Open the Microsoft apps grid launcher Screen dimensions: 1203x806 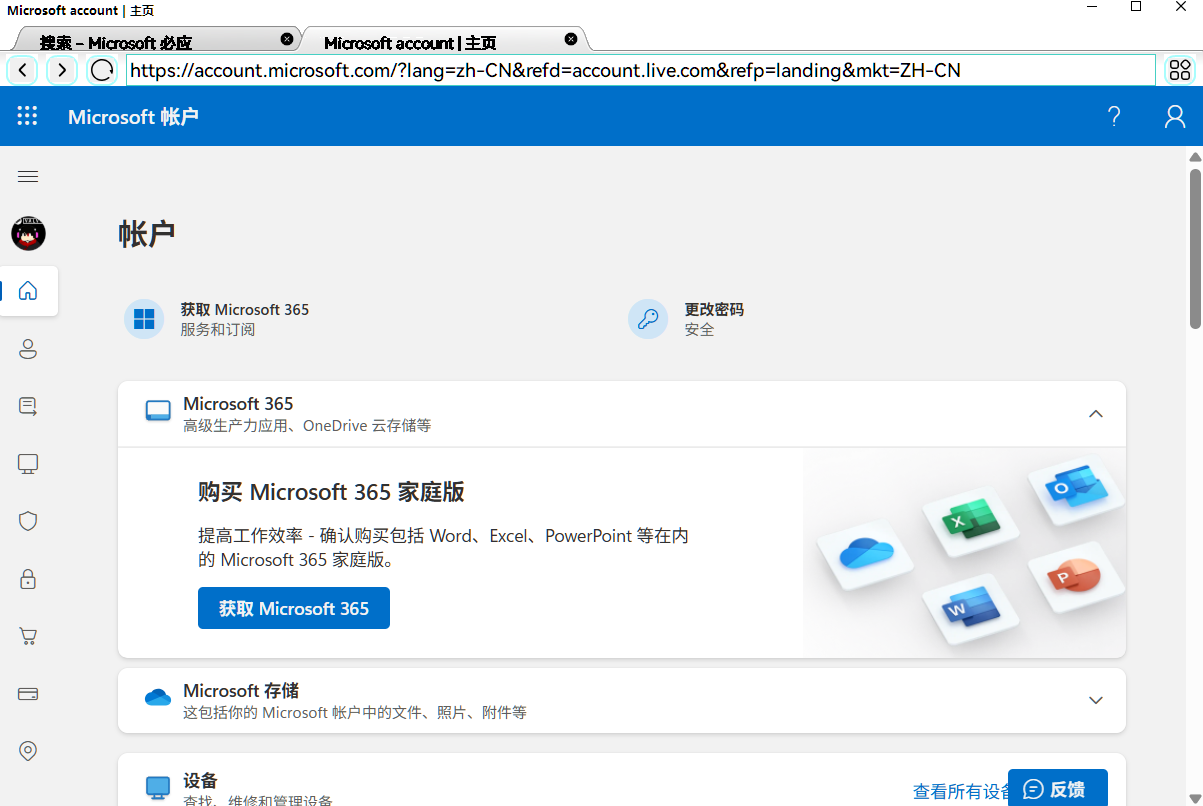pyautogui.click(x=28, y=116)
